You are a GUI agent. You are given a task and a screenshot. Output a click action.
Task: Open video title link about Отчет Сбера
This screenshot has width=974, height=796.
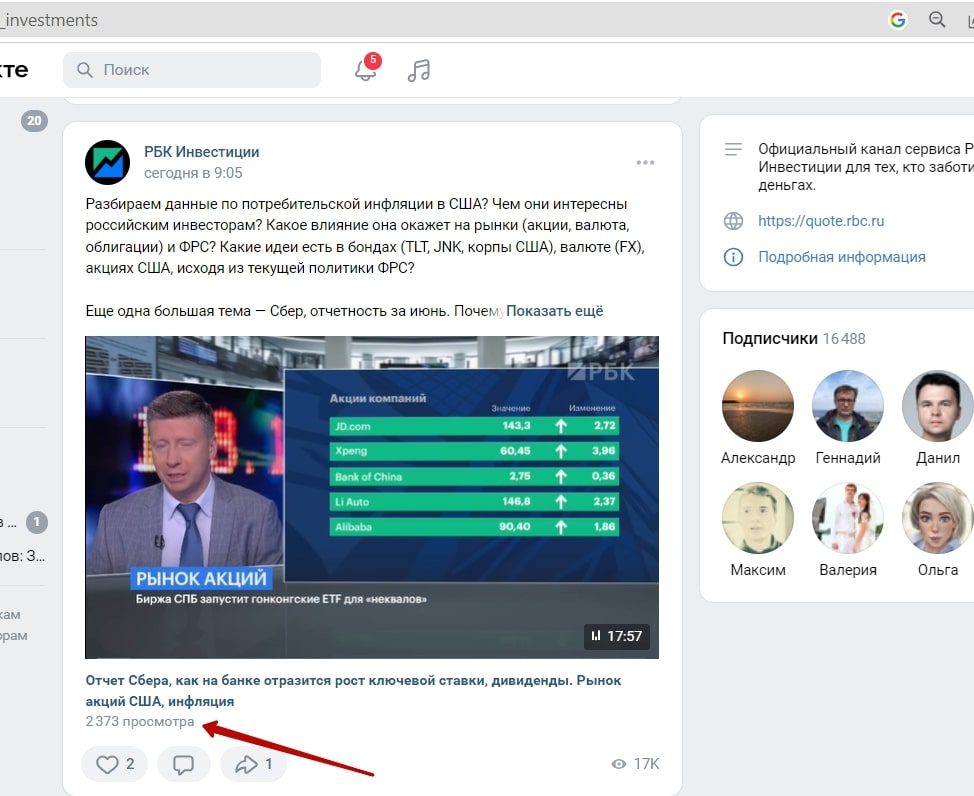tap(353, 690)
